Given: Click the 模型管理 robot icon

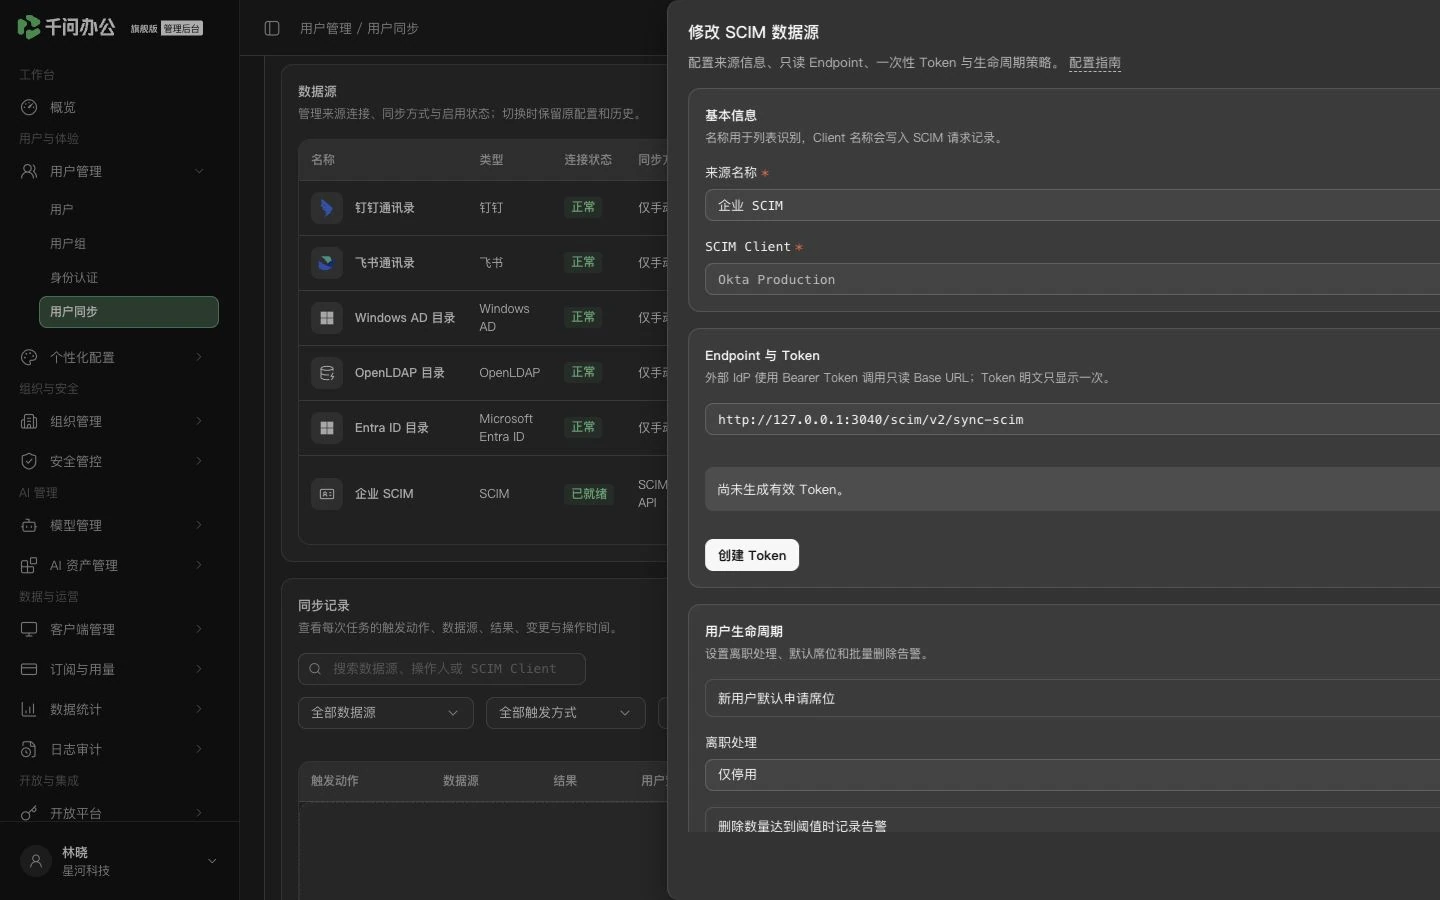Looking at the screenshot, I should click(29, 525).
